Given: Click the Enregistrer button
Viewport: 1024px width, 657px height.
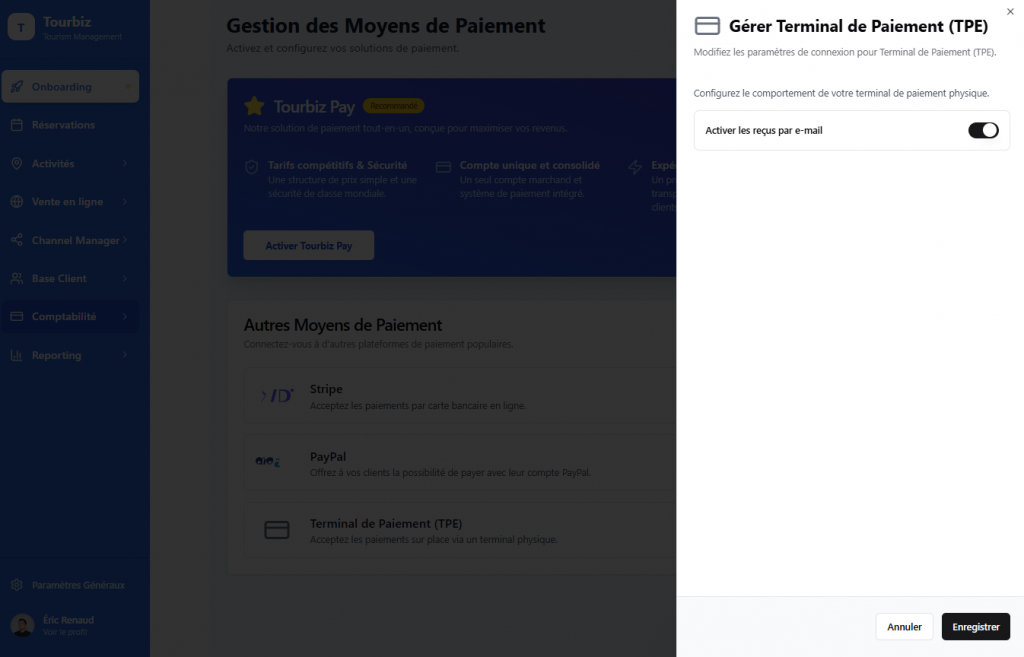Looking at the screenshot, I should 975,627.
